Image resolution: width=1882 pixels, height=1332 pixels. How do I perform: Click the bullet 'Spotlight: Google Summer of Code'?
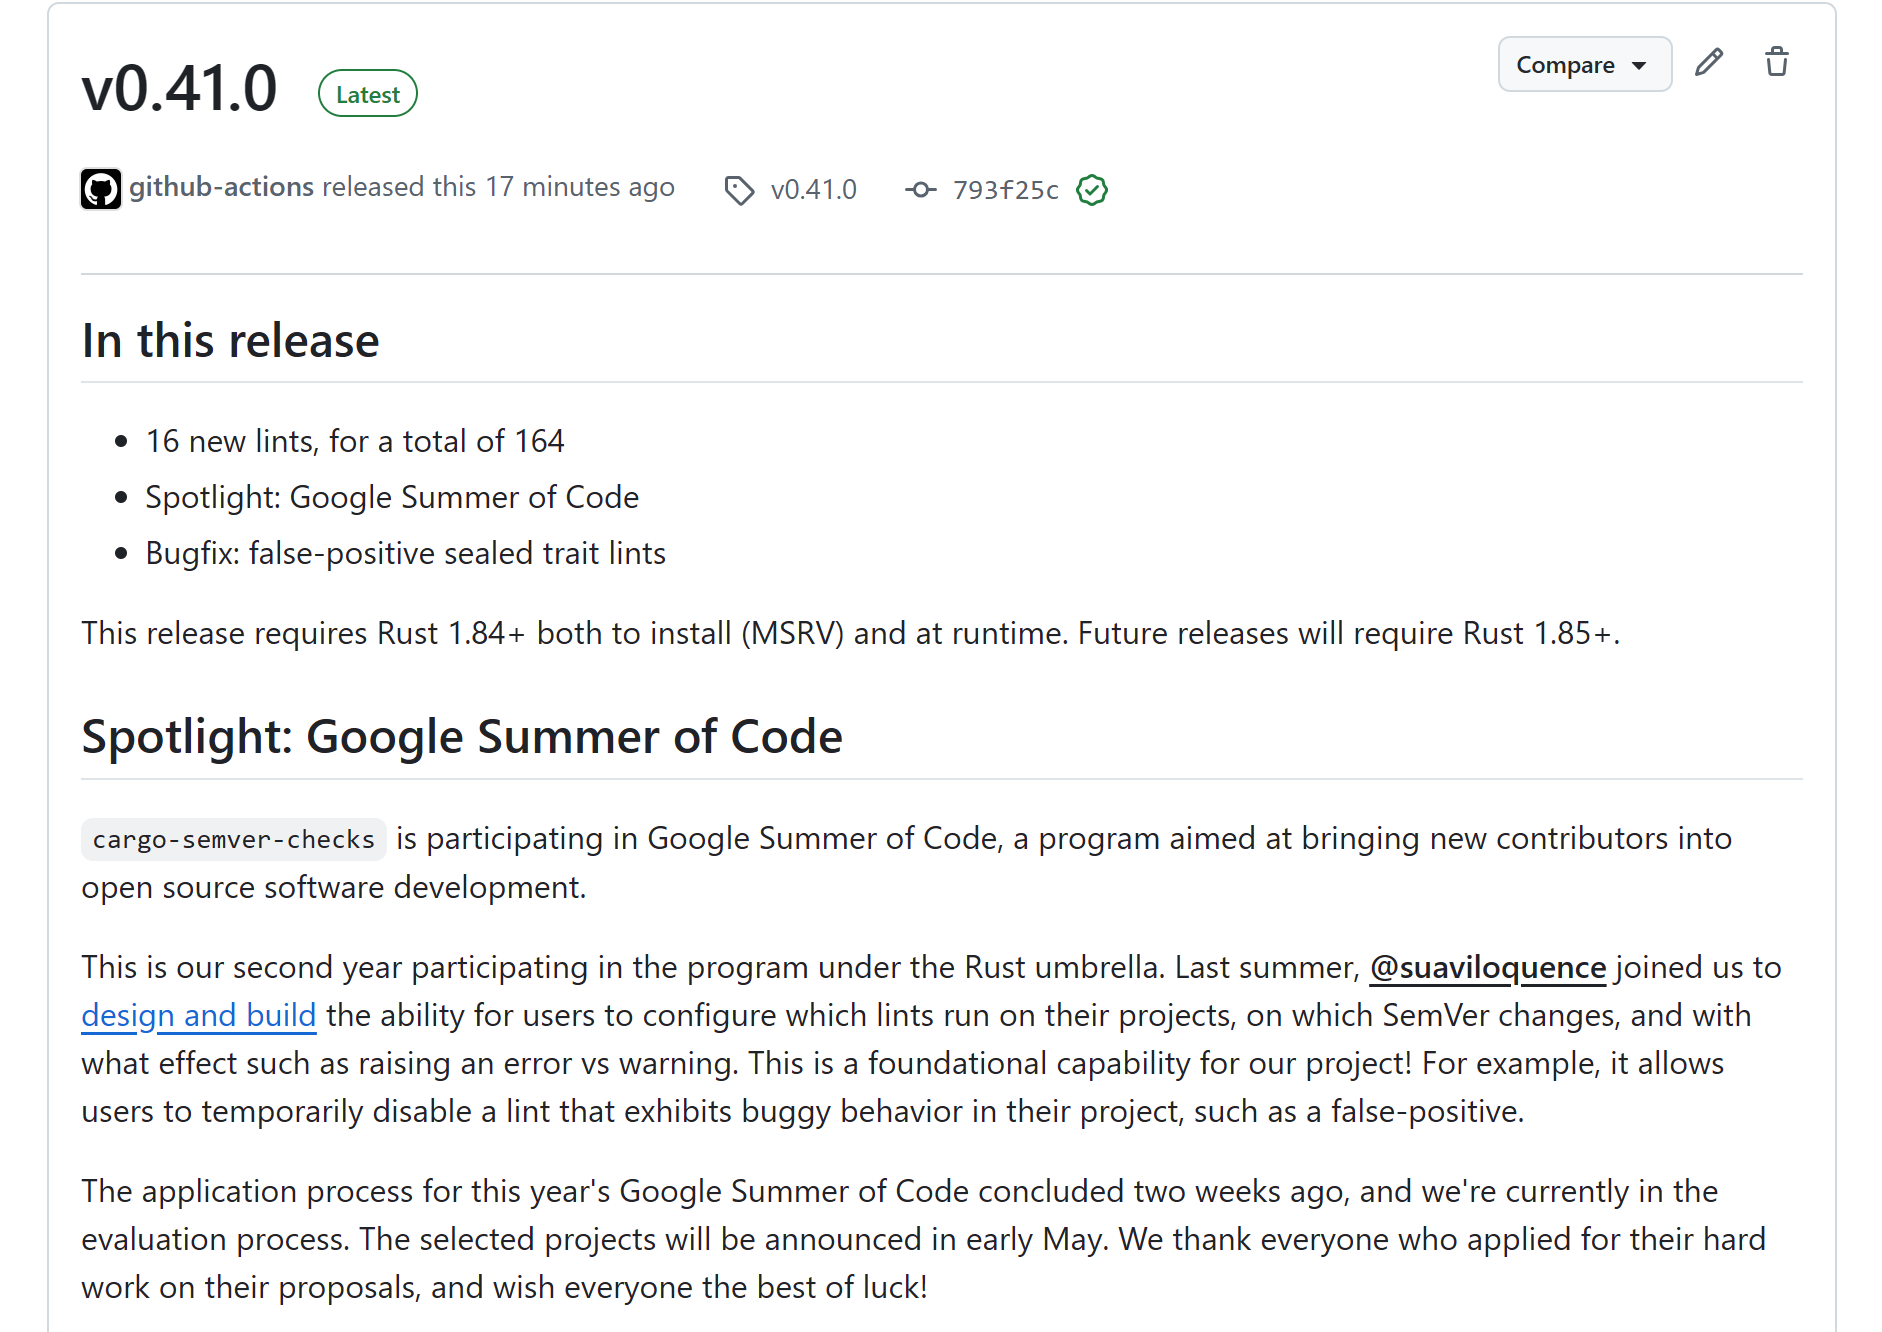coord(392,497)
